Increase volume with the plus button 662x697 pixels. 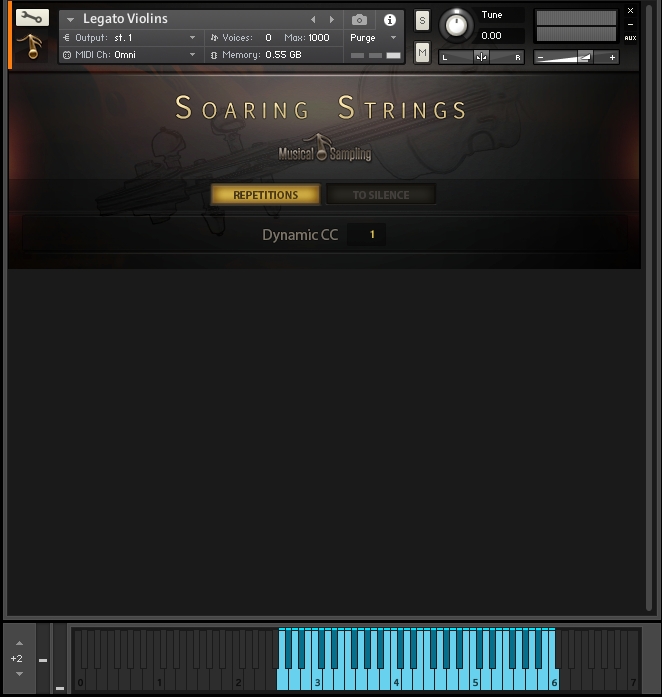[612, 57]
